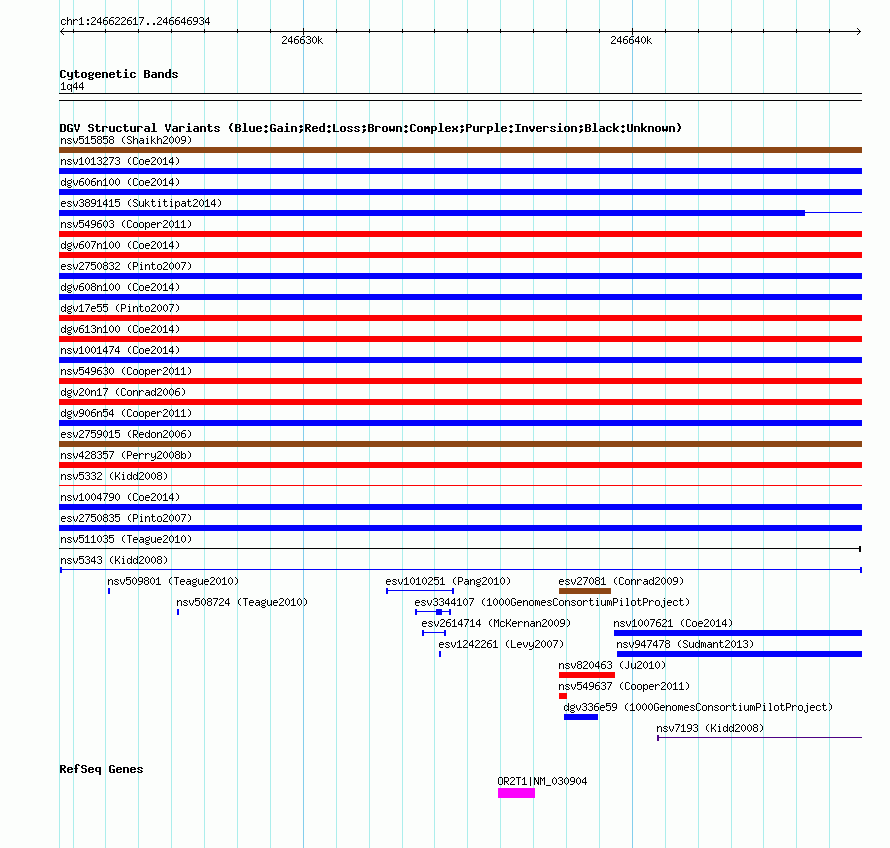Click esv2750835 (Pinto2007) label
Screen dimensions: 890x848
126,518
